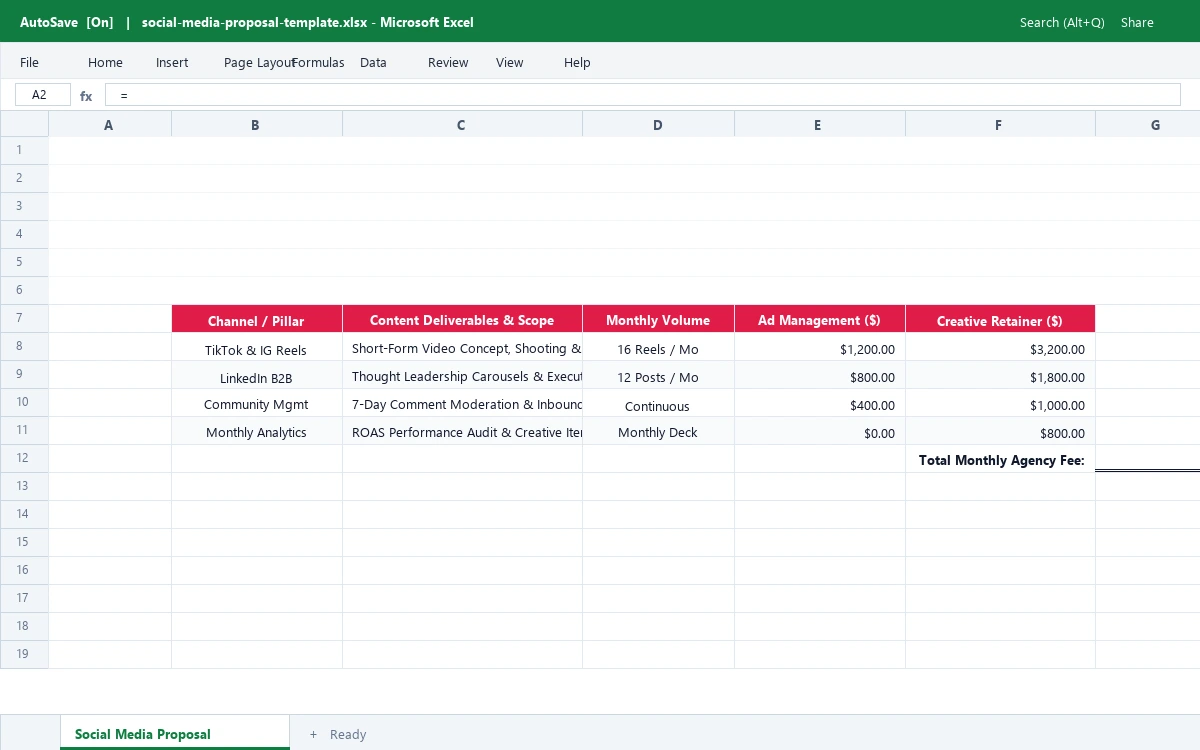Select the 'Monthly Deck' cell

659,431
